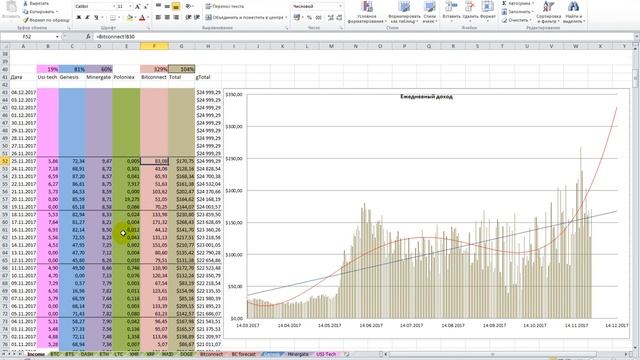Decrease decimal places
The height and width of the screenshot is (360, 640).
point(339,18)
